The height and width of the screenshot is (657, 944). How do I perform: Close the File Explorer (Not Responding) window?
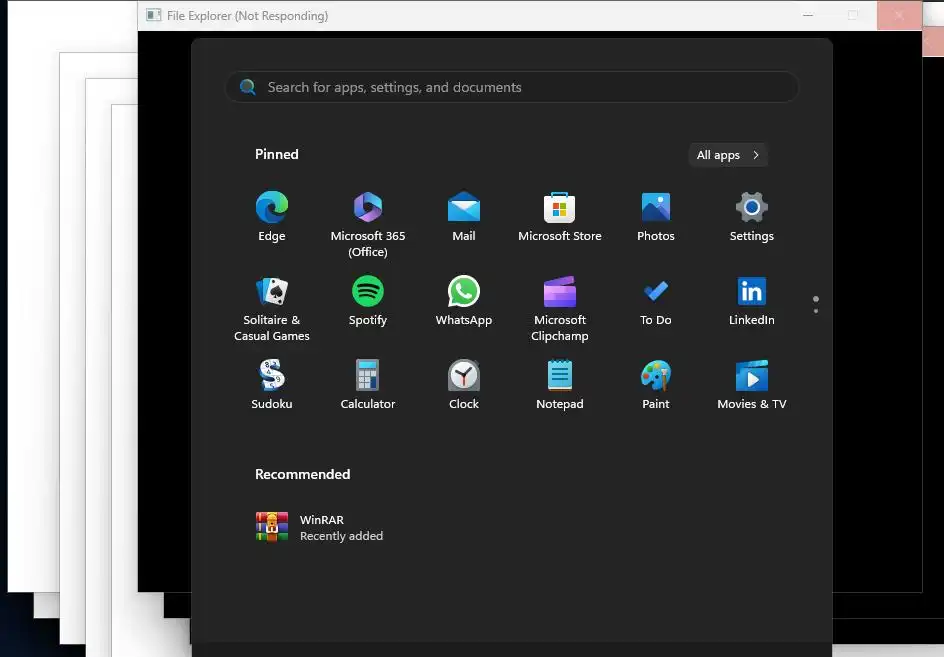(899, 15)
